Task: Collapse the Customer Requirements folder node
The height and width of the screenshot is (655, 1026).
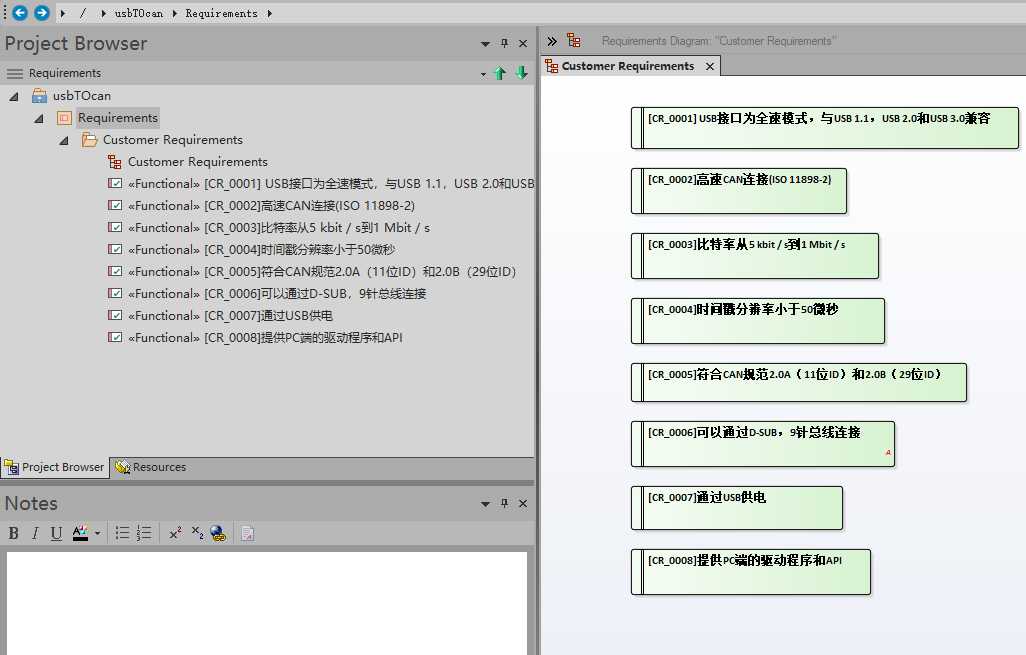Action: (63, 140)
